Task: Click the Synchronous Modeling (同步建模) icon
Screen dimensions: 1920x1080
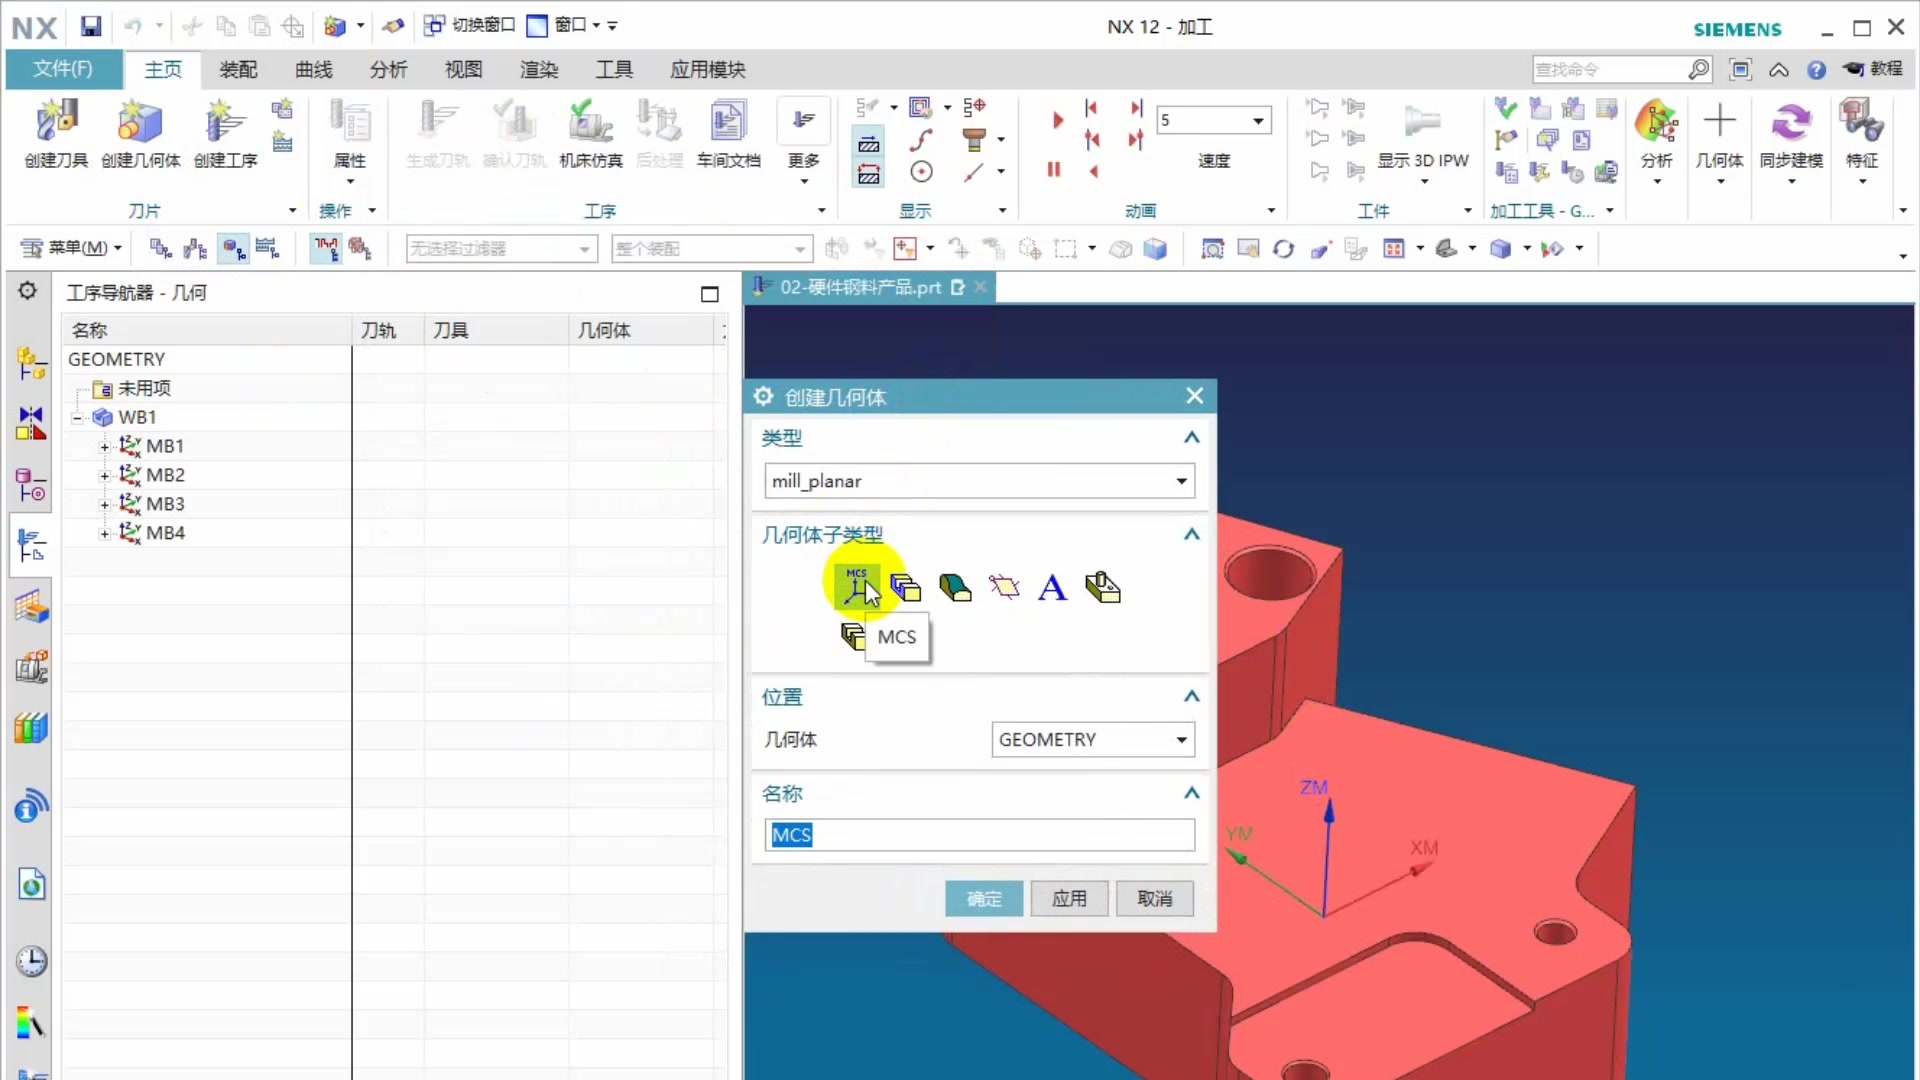Action: tap(1790, 123)
